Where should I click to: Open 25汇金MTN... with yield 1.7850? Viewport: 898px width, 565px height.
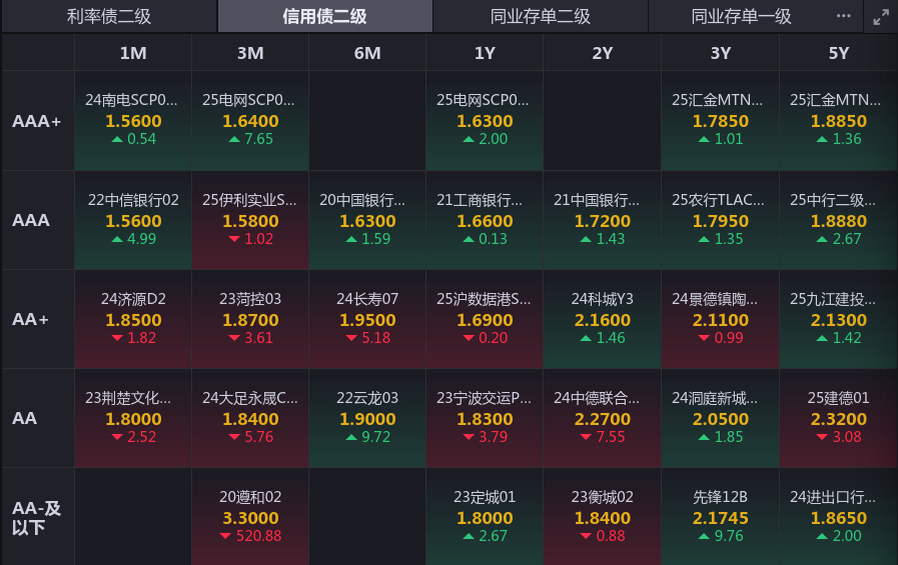(720, 121)
